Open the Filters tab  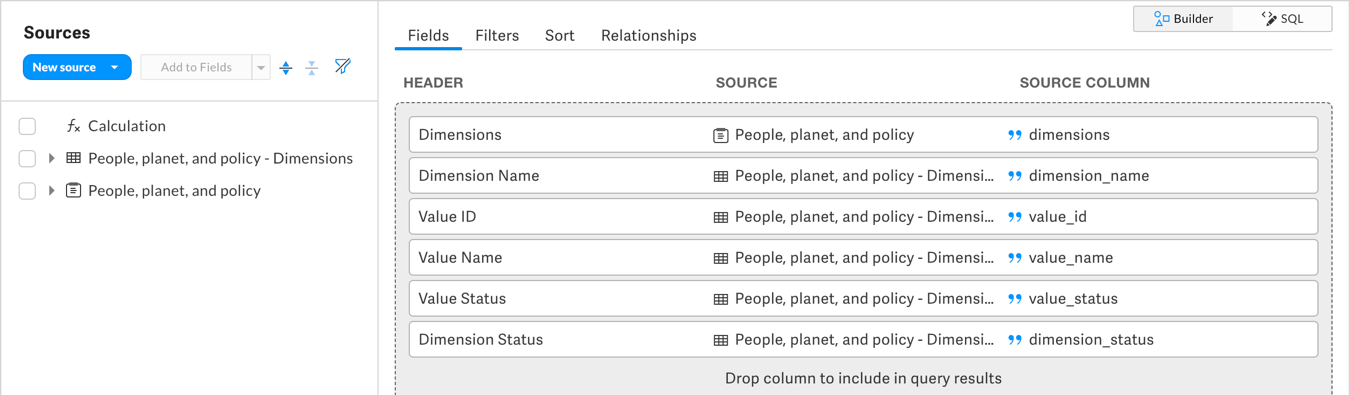click(x=497, y=35)
